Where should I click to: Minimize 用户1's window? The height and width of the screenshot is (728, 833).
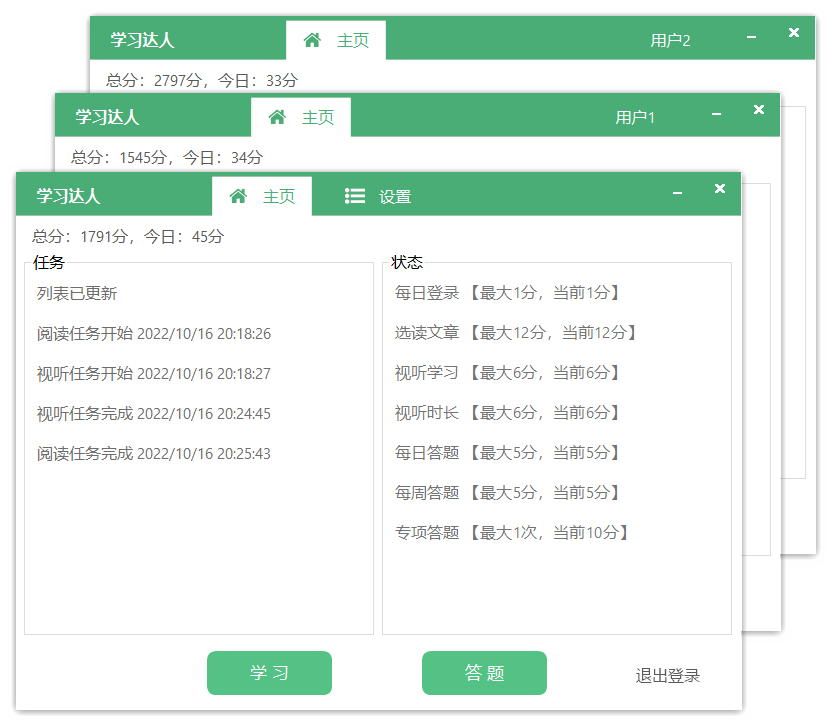click(x=716, y=113)
